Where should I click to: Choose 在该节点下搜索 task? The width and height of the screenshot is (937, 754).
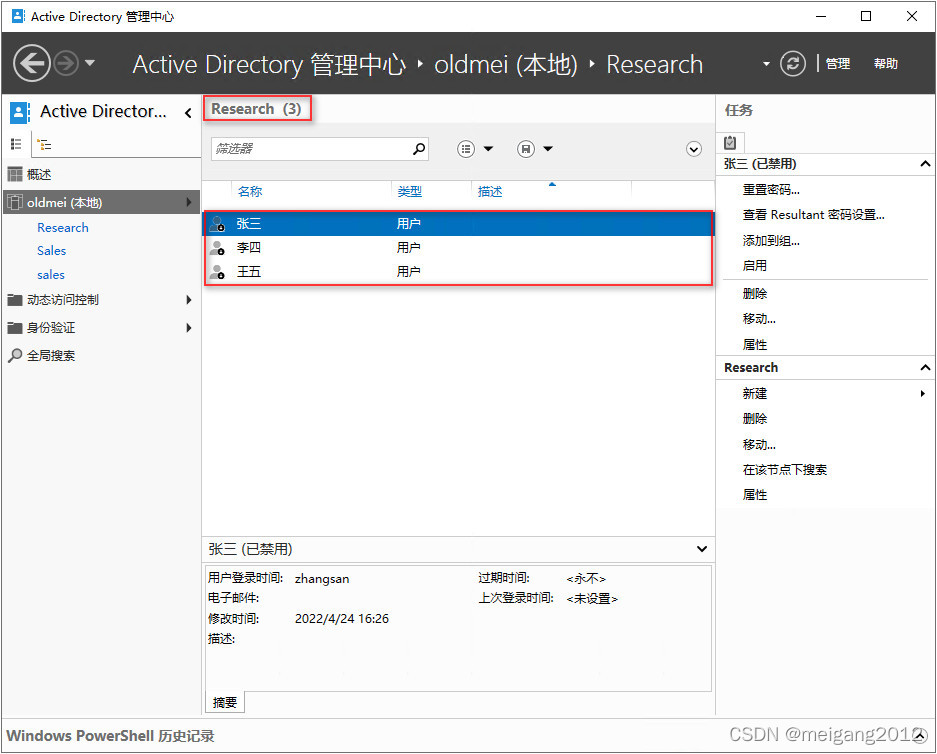click(785, 470)
